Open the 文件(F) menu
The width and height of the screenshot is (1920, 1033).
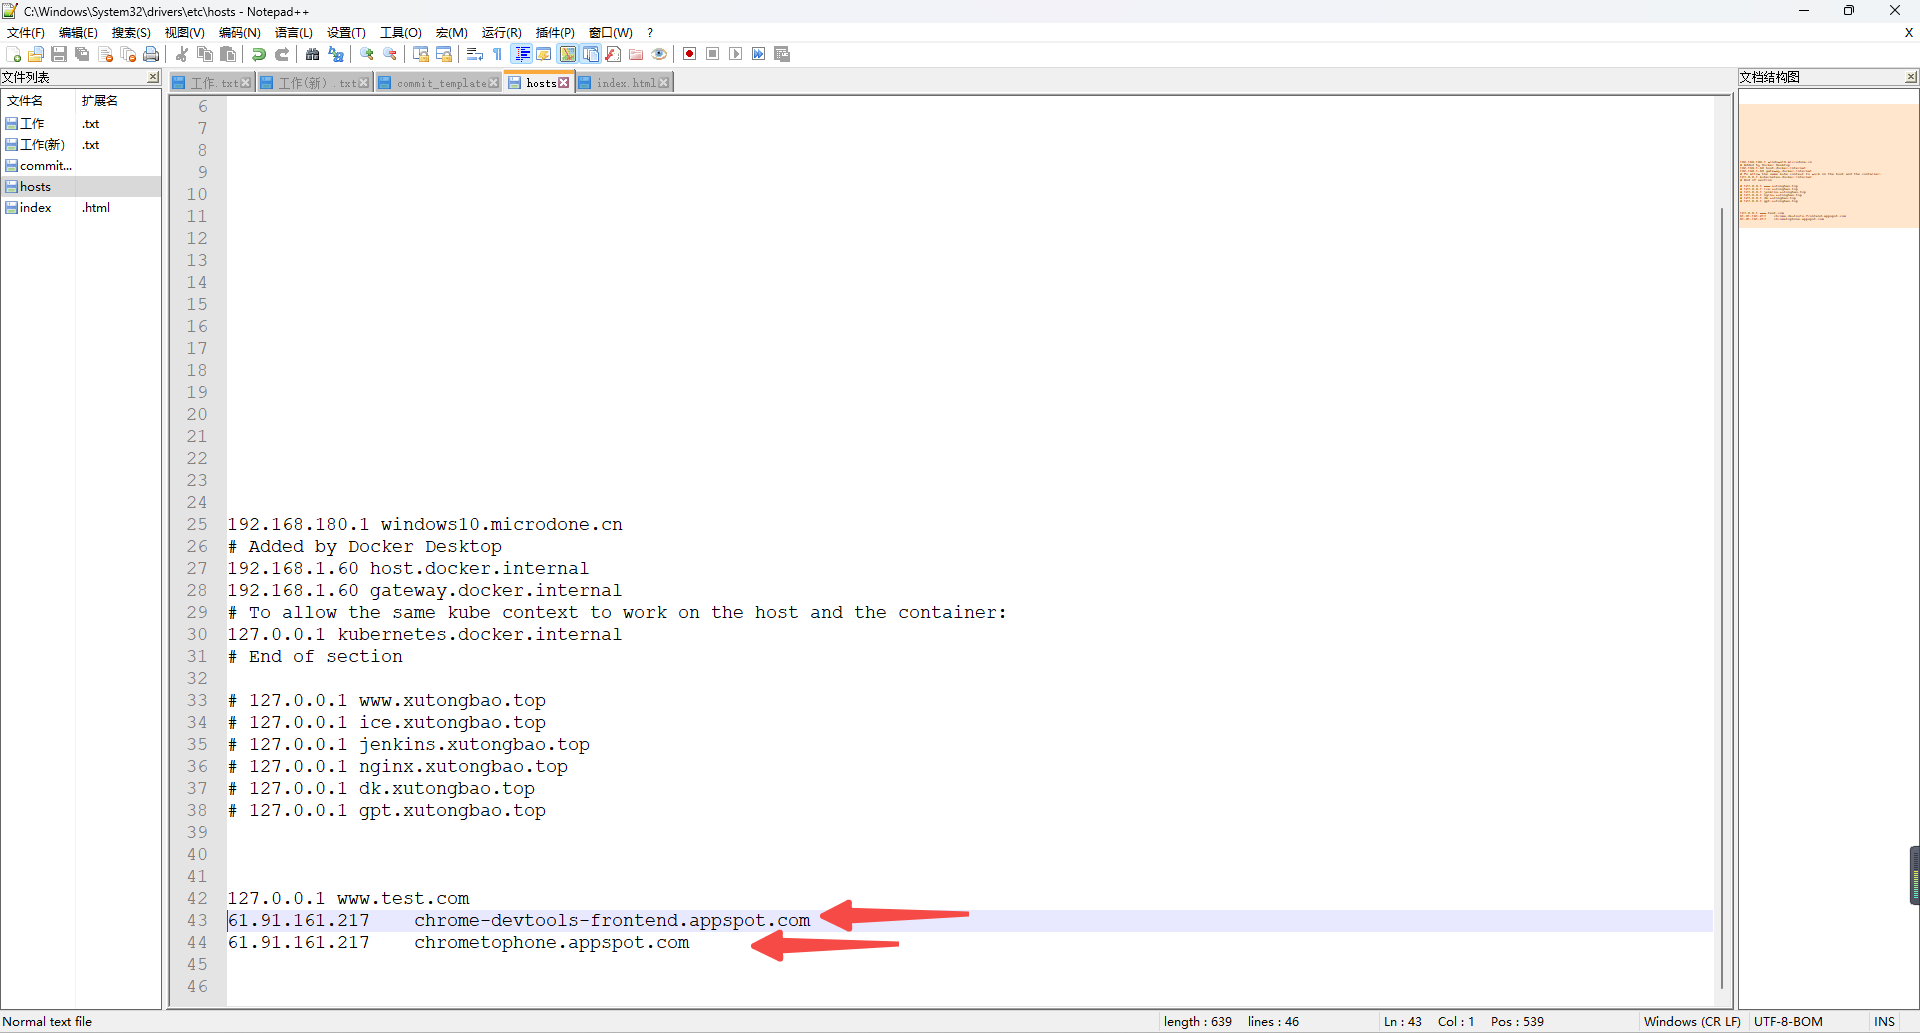pyautogui.click(x=26, y=33)
